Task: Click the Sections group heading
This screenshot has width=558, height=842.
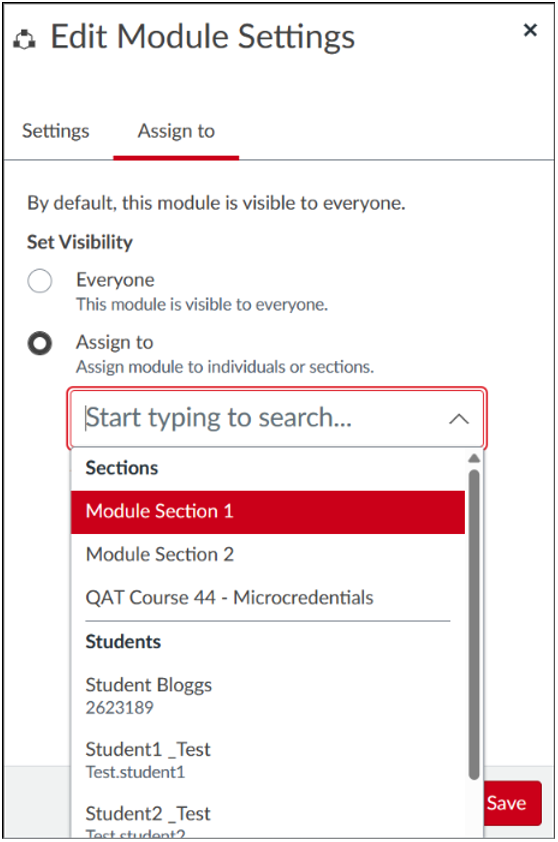Action: pos(122,468)
